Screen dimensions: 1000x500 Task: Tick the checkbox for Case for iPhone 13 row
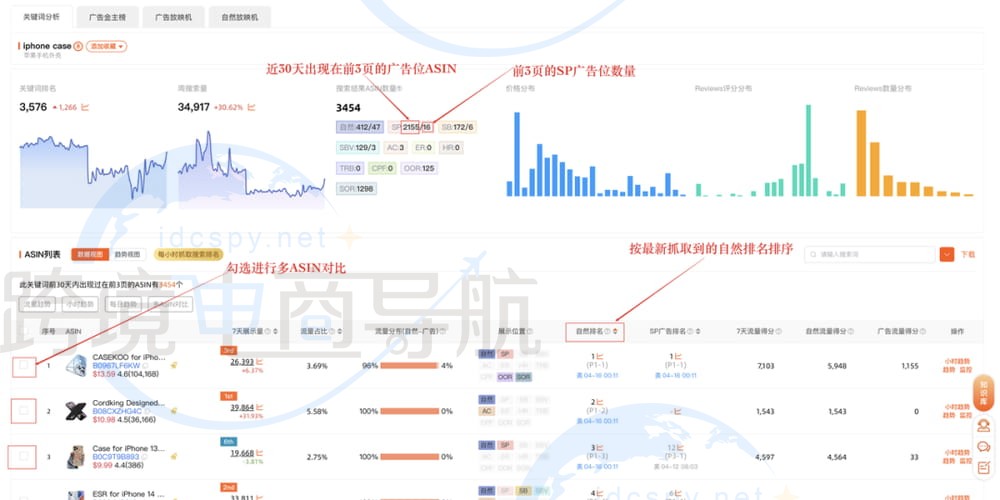click(x=24, y=457)
